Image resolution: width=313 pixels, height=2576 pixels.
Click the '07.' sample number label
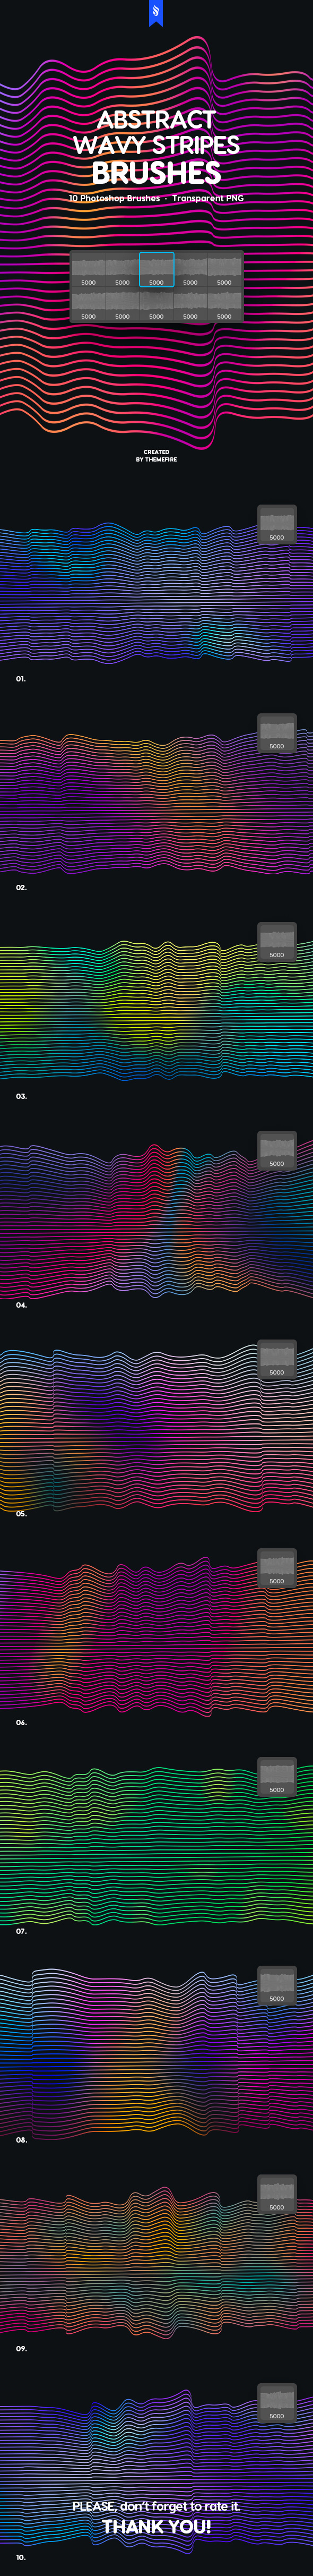click(21, 1931)
